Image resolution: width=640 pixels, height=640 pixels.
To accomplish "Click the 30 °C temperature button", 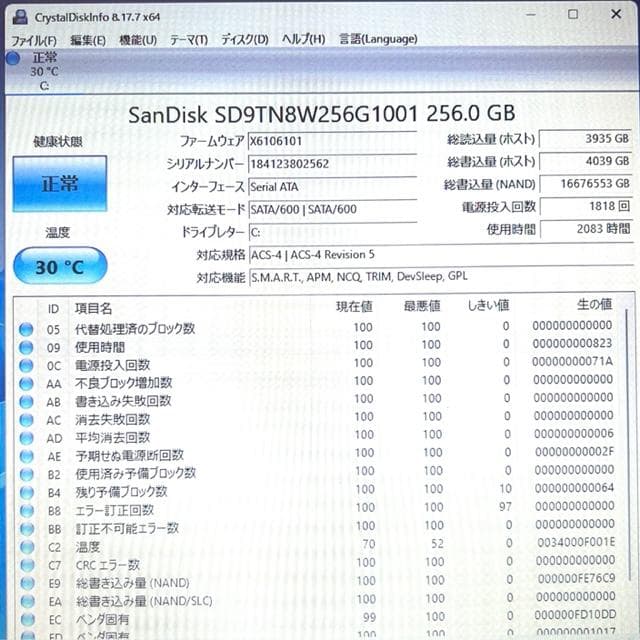I will point(59,266).
